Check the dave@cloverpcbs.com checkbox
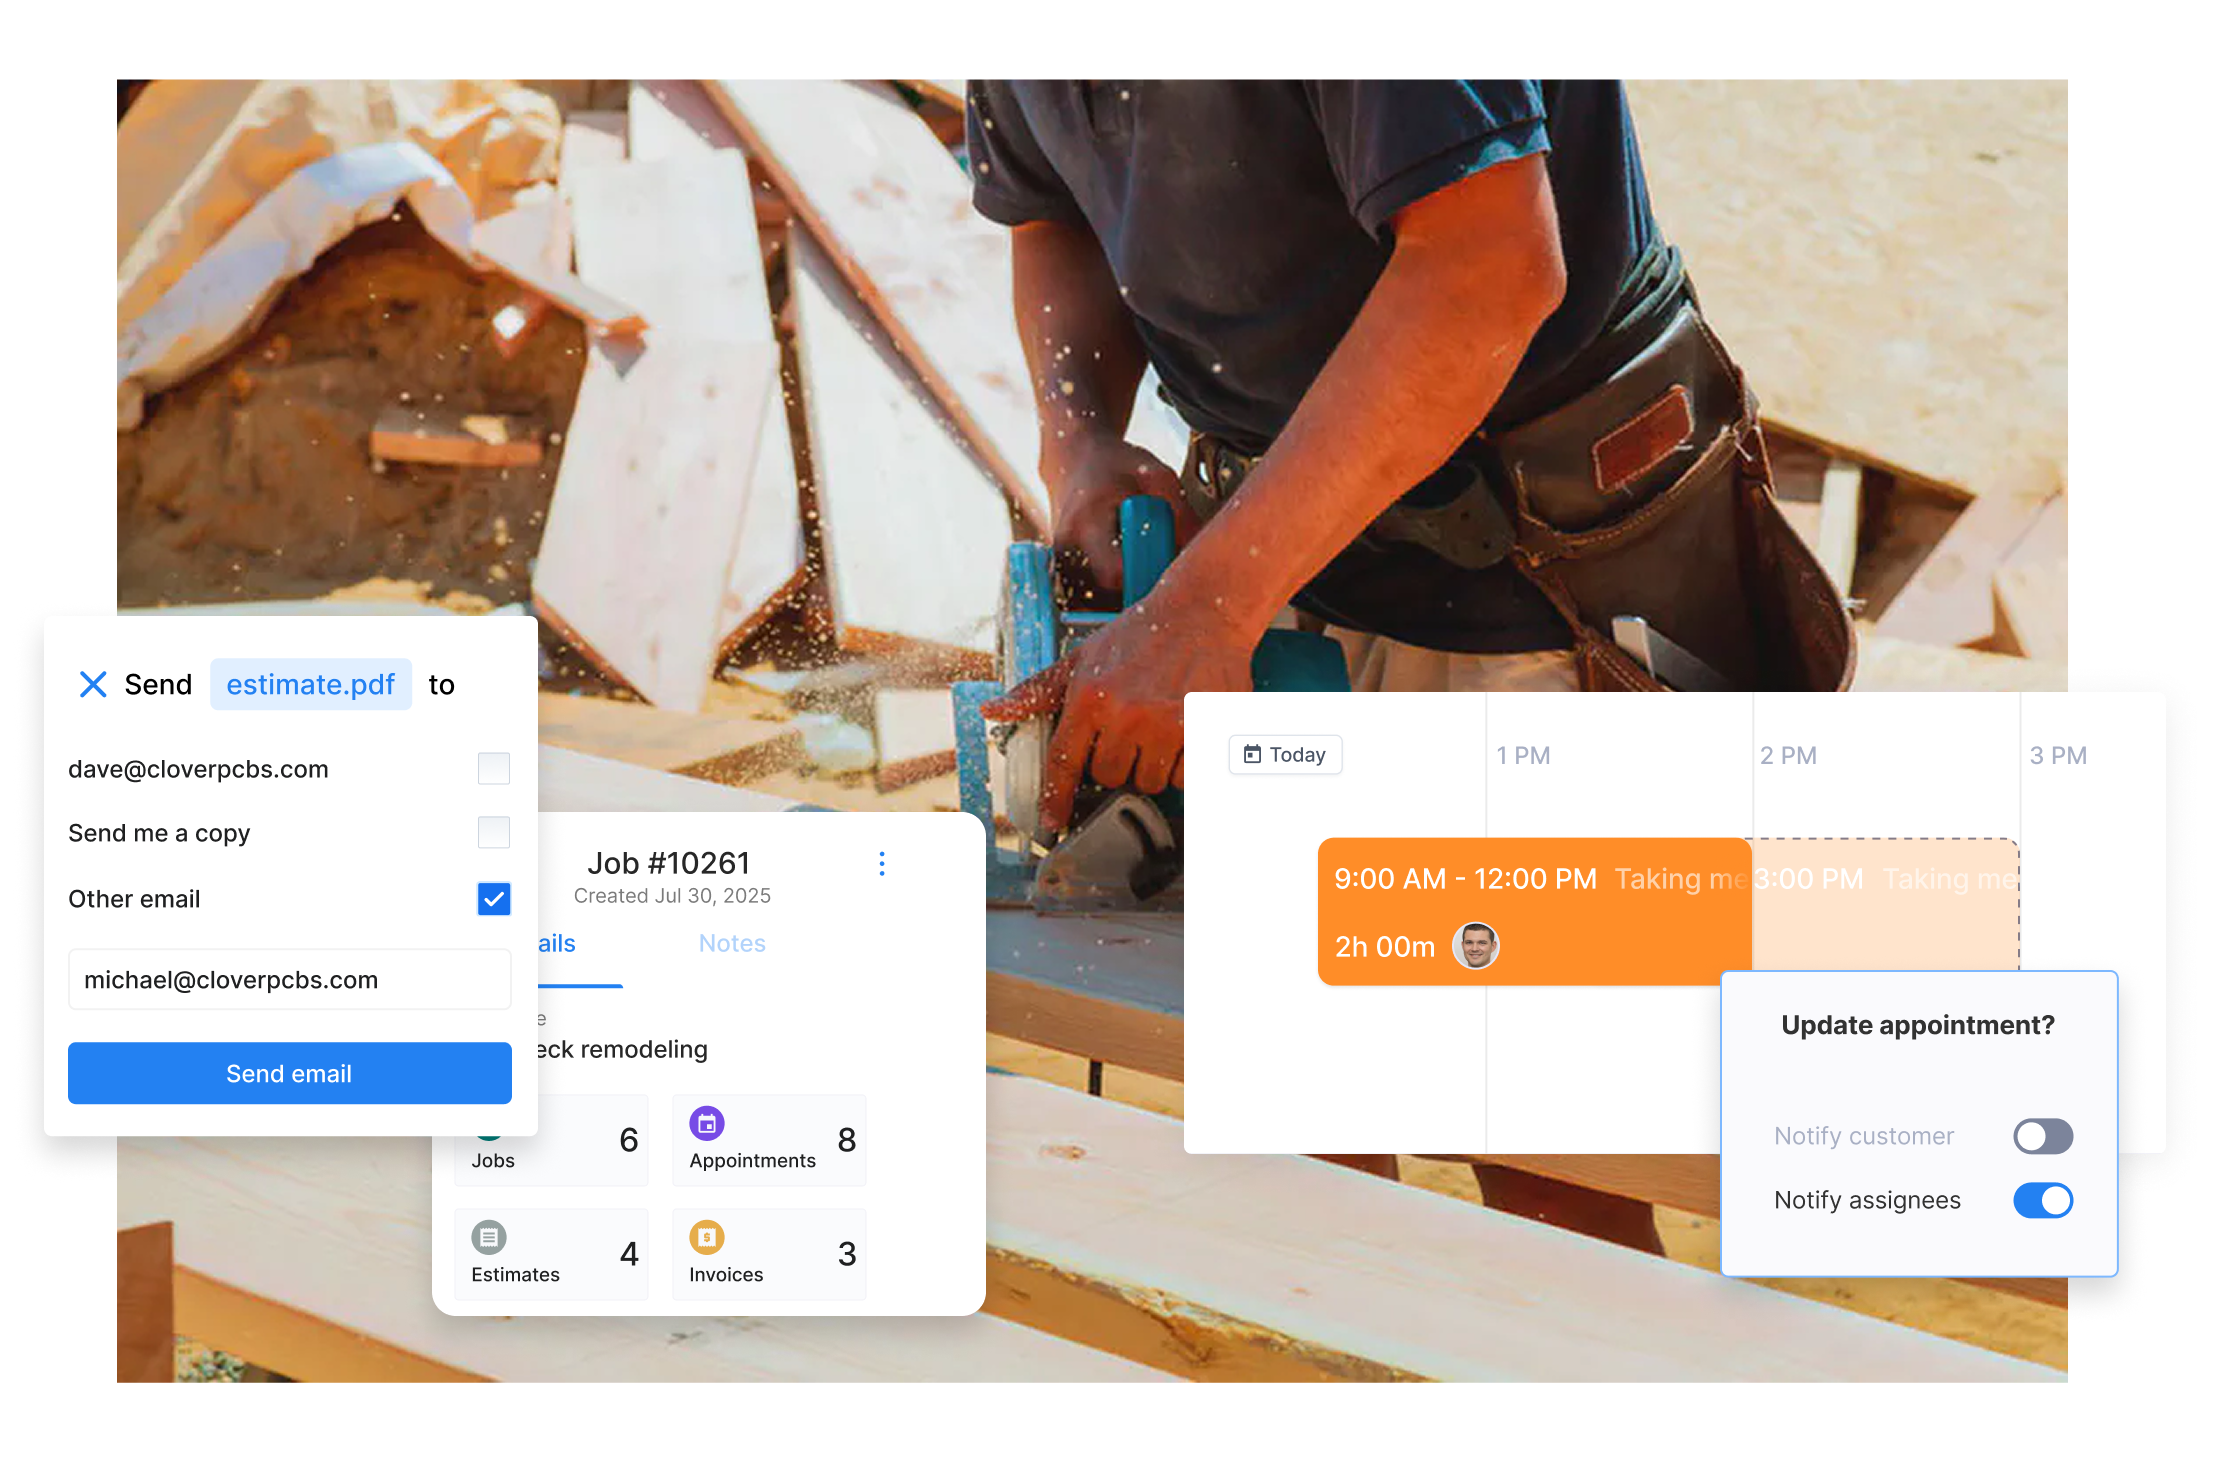This screenshot has width=2220, height=1483. tap(494, 768)
